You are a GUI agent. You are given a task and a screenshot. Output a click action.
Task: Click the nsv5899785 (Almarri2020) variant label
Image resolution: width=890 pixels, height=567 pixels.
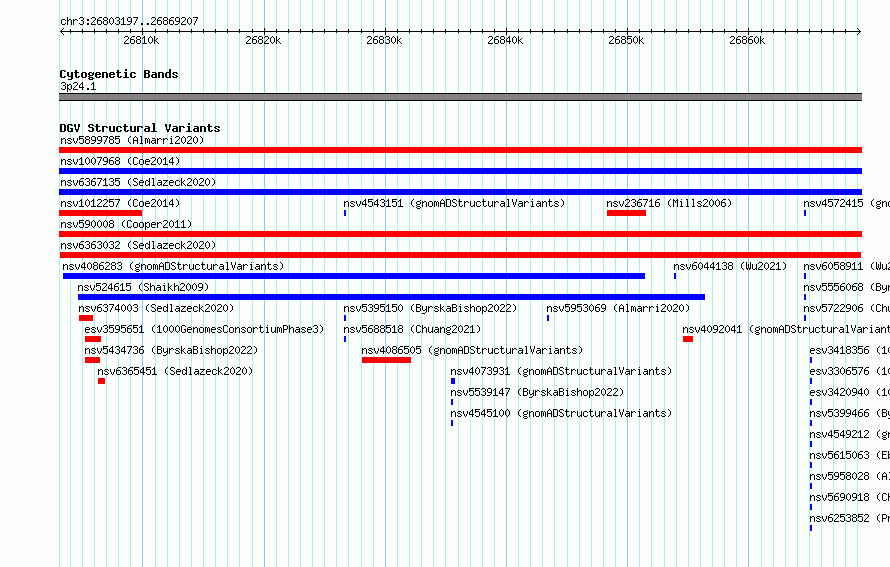coord(132,140)
